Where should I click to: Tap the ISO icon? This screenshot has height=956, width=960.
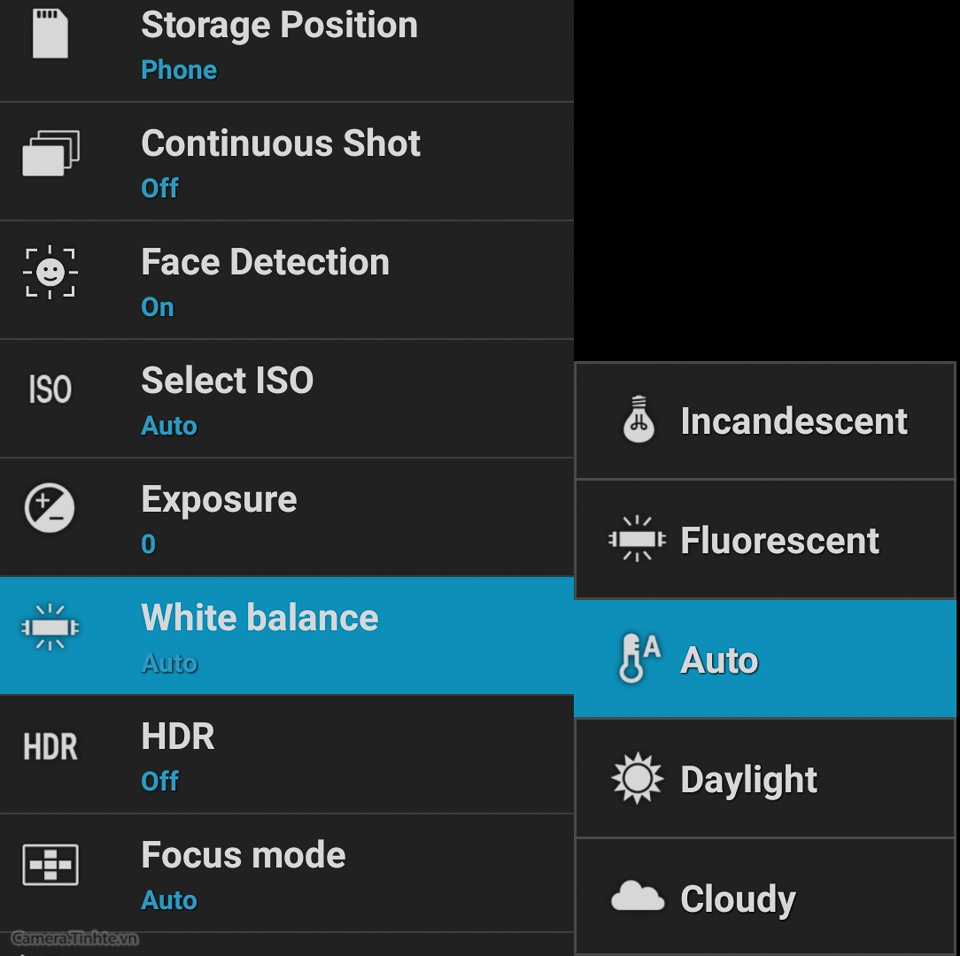coord(50,389)
